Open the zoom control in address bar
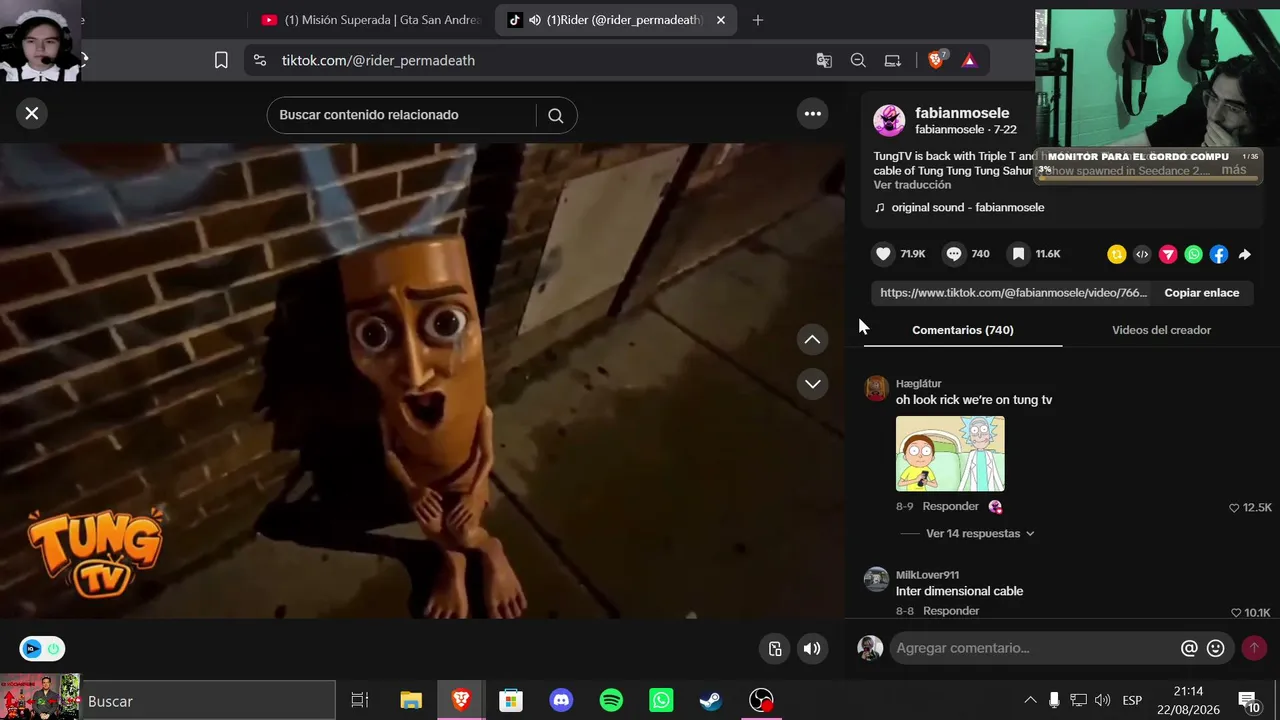 click(x=858, y=60)
